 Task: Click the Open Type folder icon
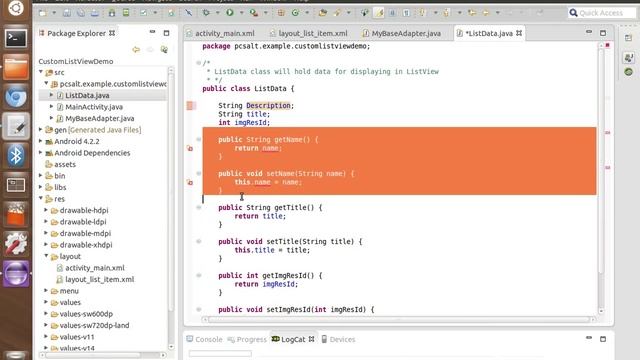click(323, 13)
